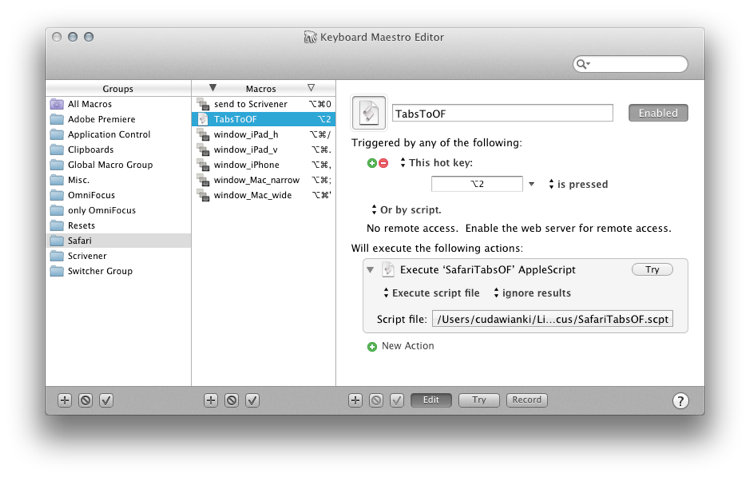Screen dimensions: 750x478
Task: Open 'Or by script' popup menu
Action: tap(406, 210)
